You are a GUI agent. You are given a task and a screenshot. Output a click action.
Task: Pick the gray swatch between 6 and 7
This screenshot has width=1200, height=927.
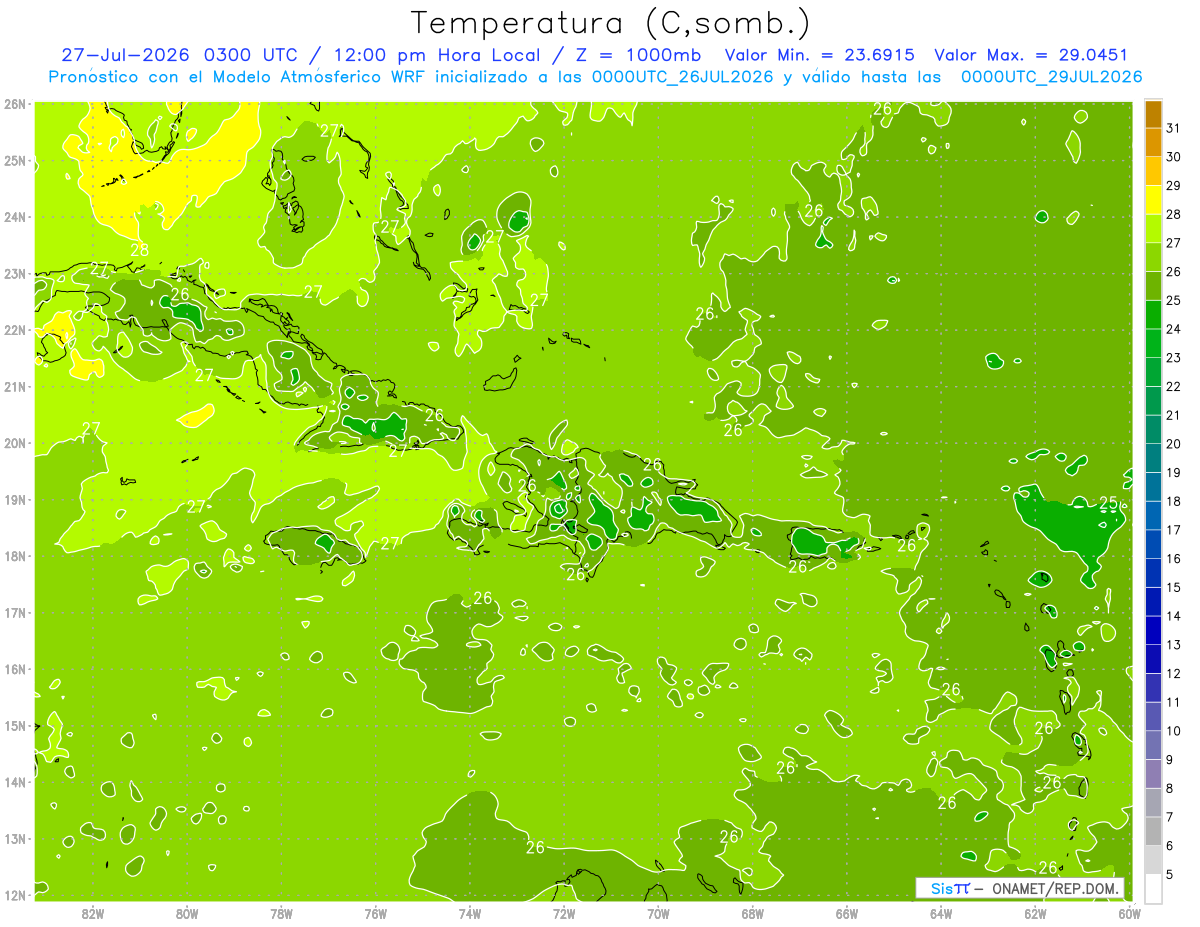click(1153, 831)
